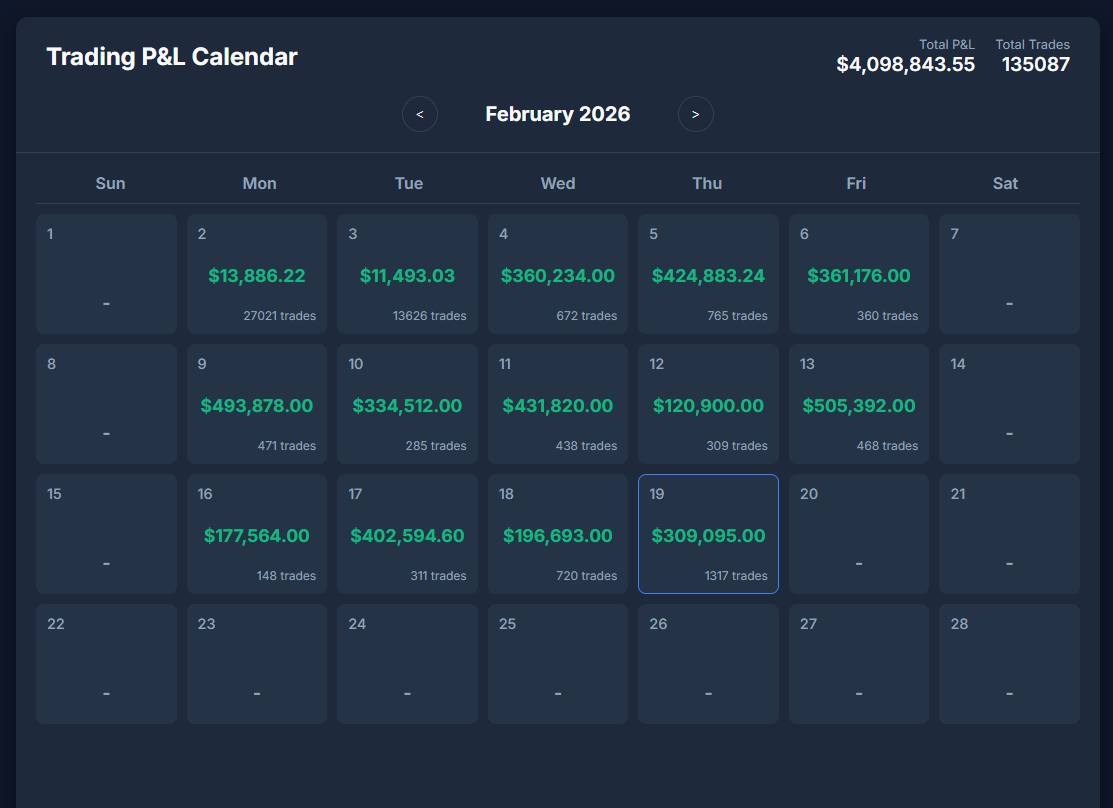Screen dimensions: 1113x808
Task: Go to next month arrow
Action: coord(696,114)
